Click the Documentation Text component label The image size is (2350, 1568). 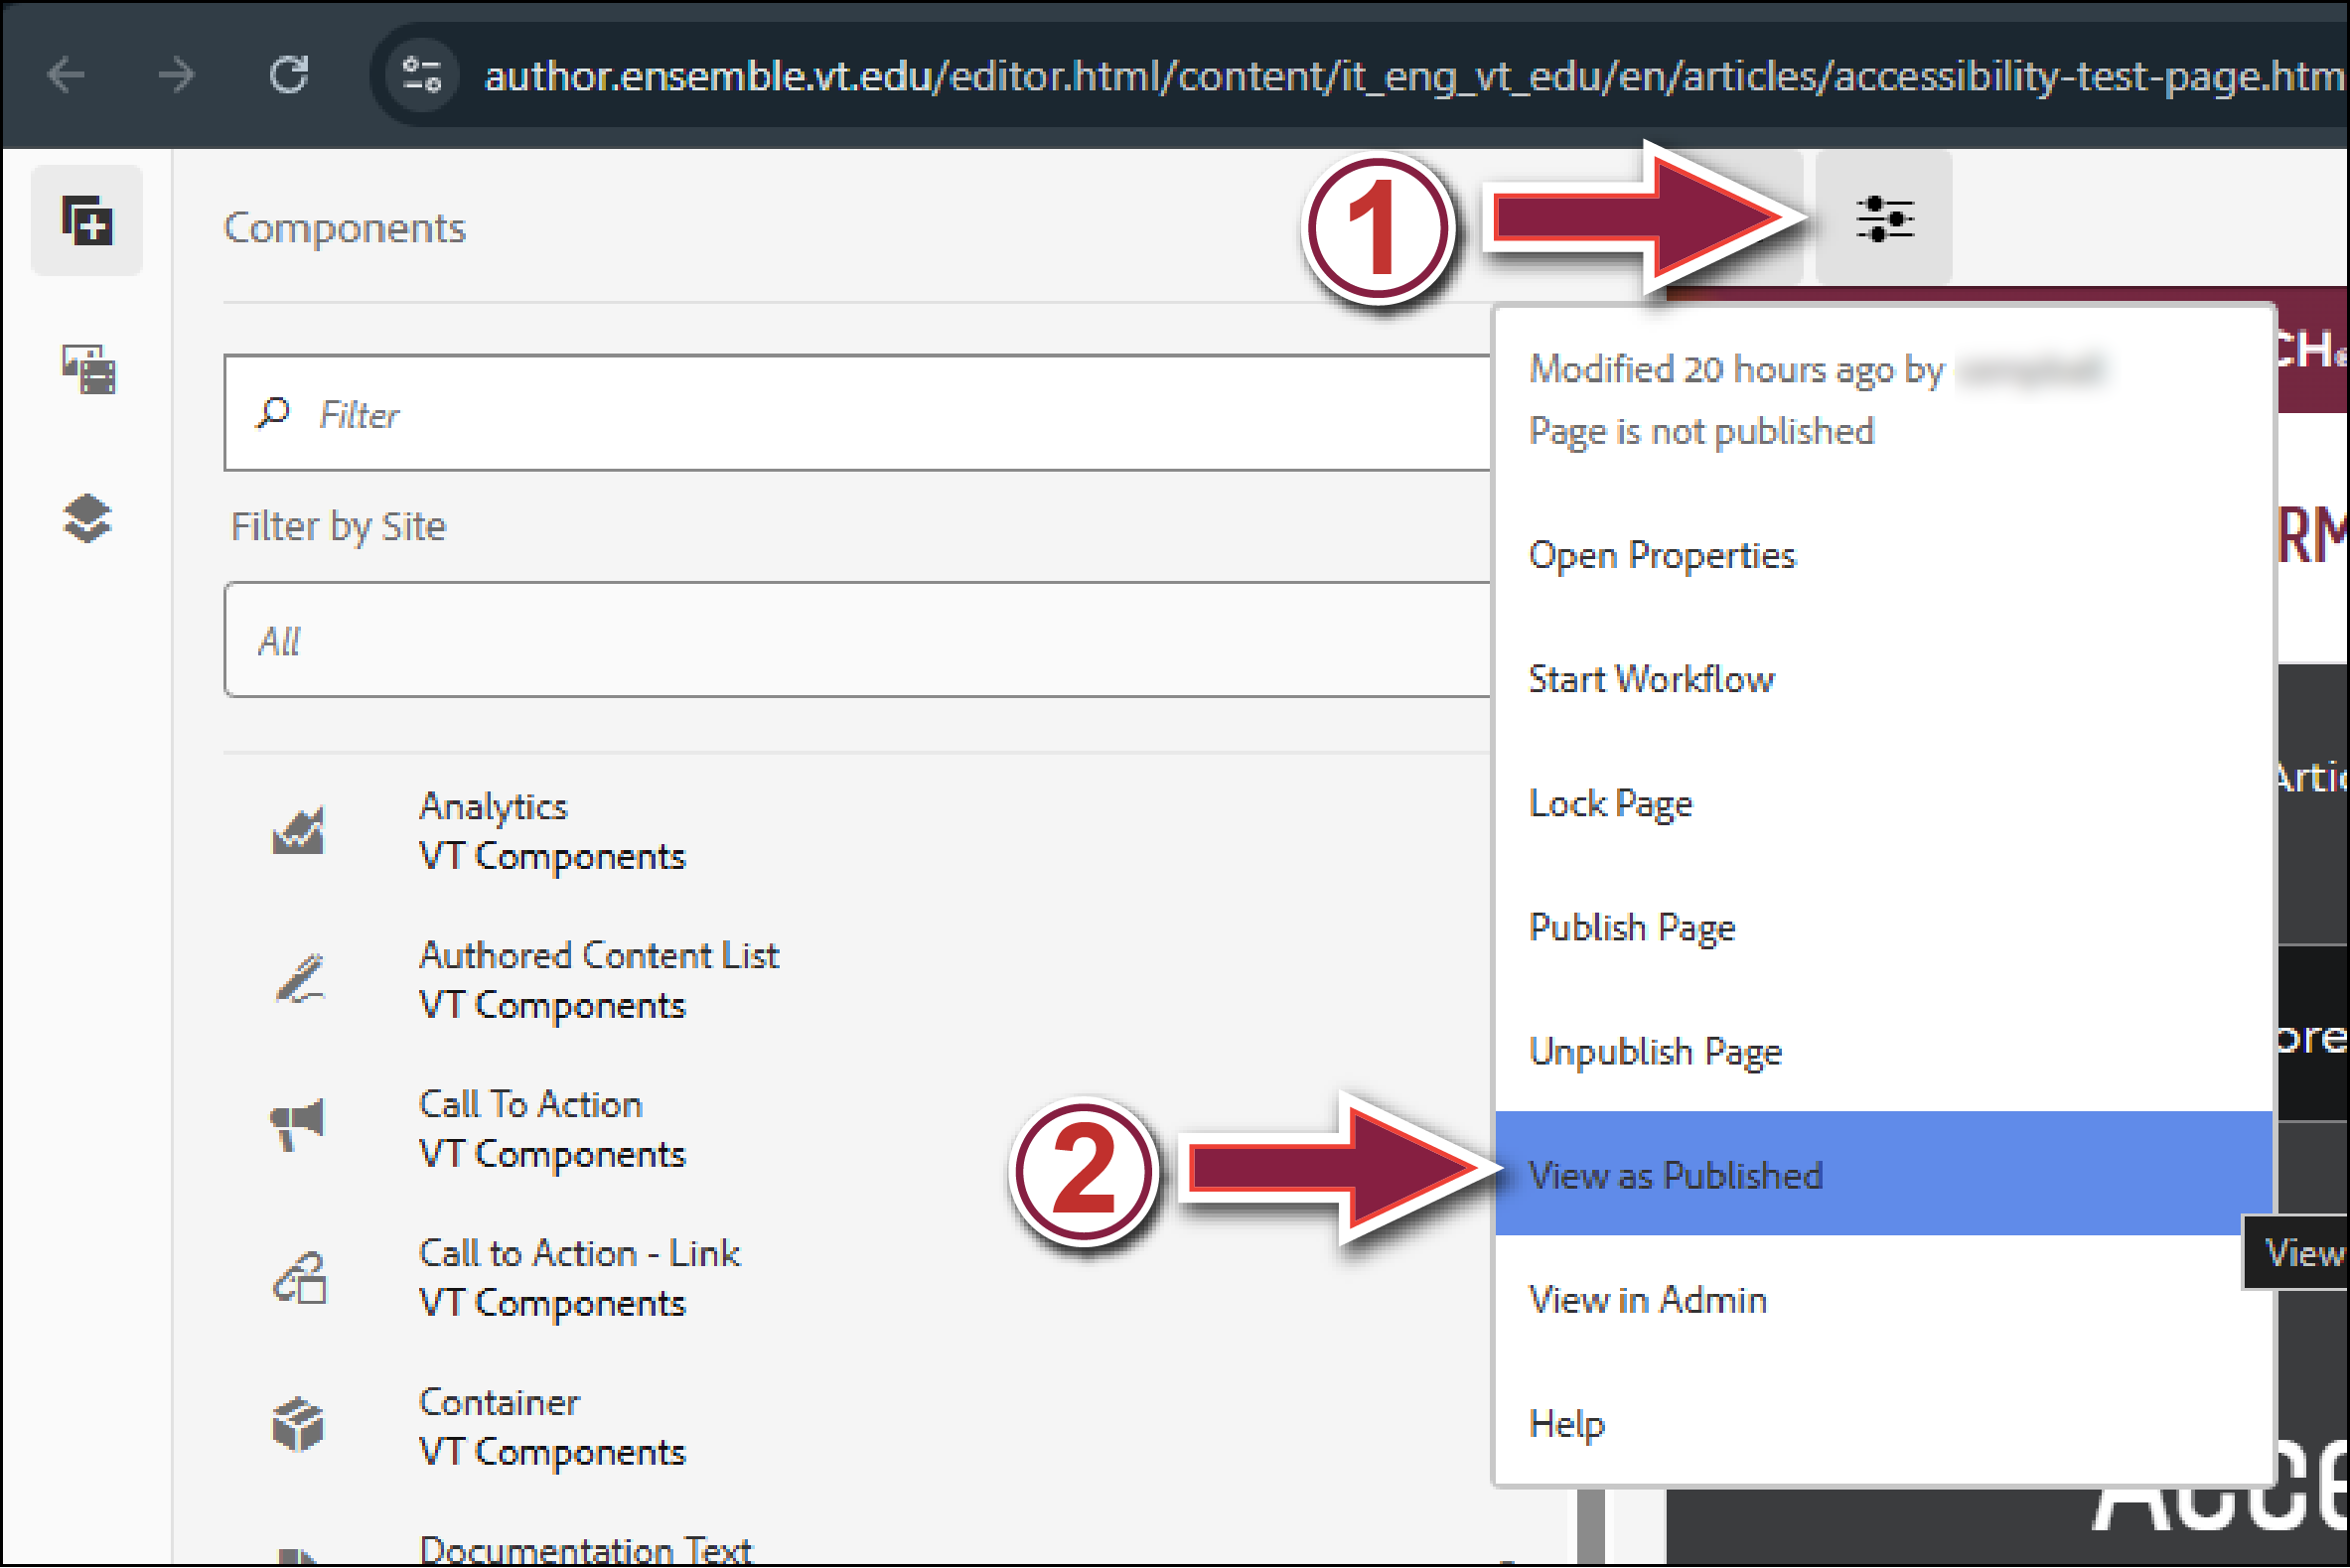click(585, 1548)
